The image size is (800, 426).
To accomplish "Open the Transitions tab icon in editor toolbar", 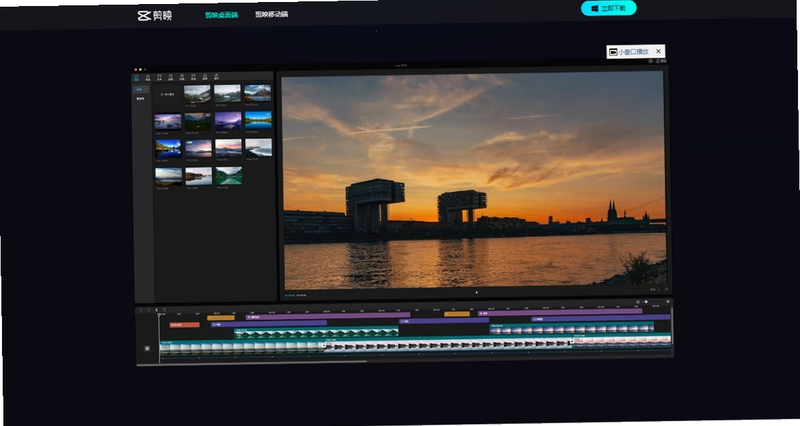I will pos(193,78).
